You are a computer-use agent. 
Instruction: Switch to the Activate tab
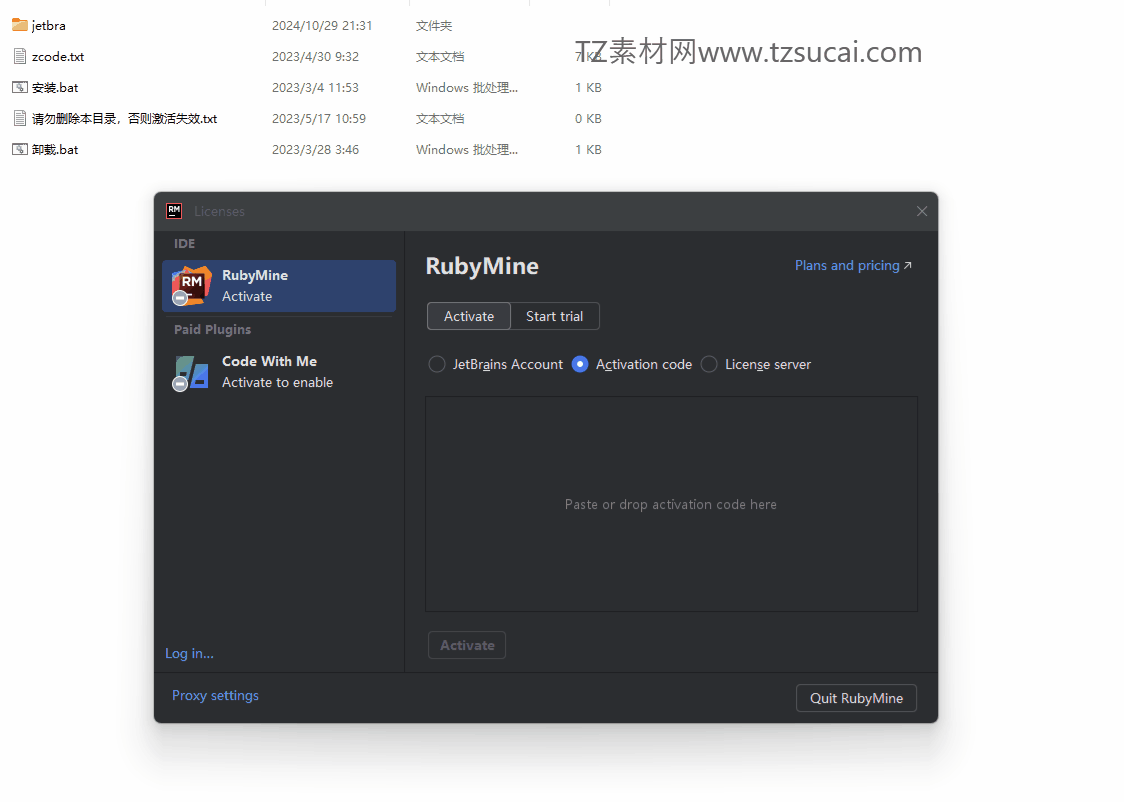[x=469, y=316]
